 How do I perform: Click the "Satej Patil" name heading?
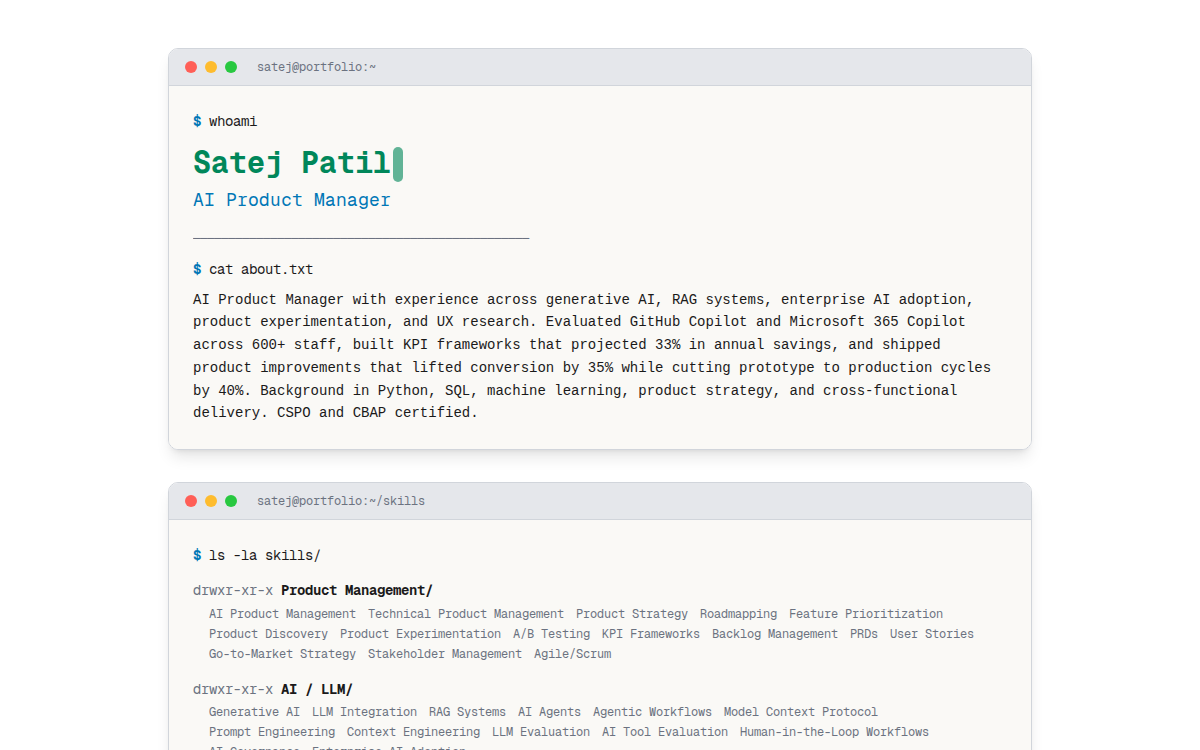coord(291,163)
